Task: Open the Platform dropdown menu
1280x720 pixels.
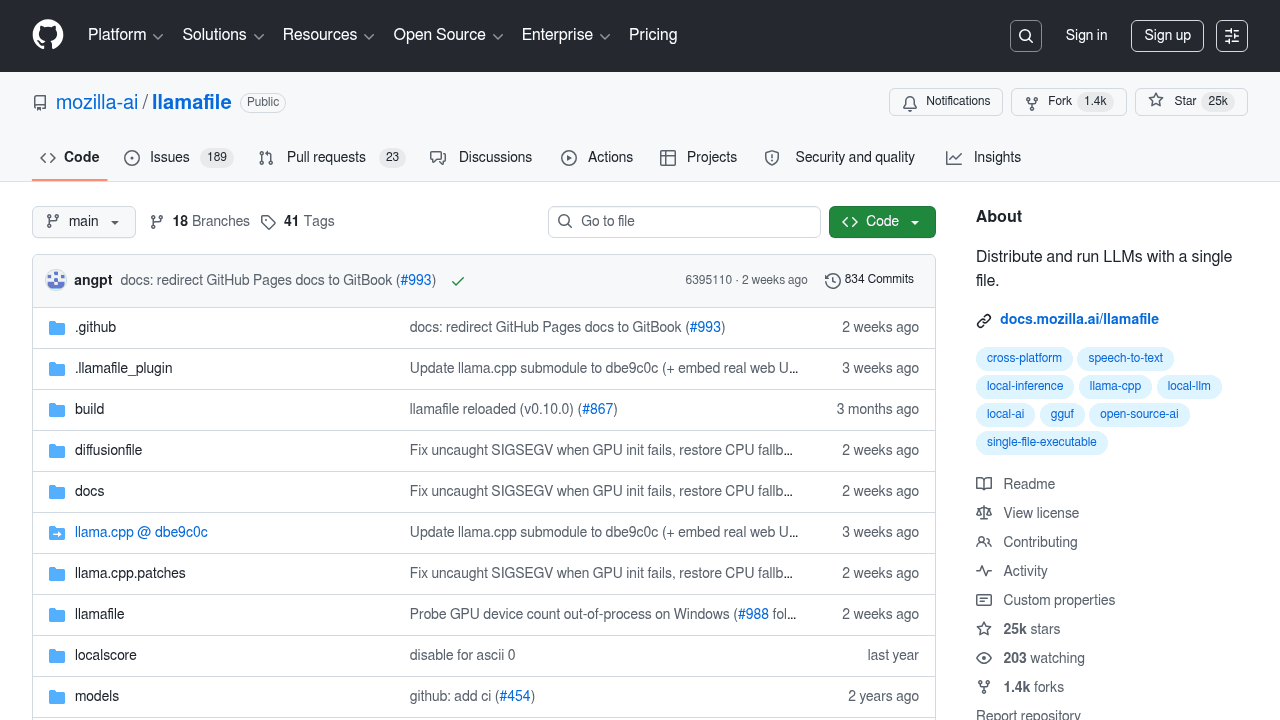Action: tap(125, 35)
